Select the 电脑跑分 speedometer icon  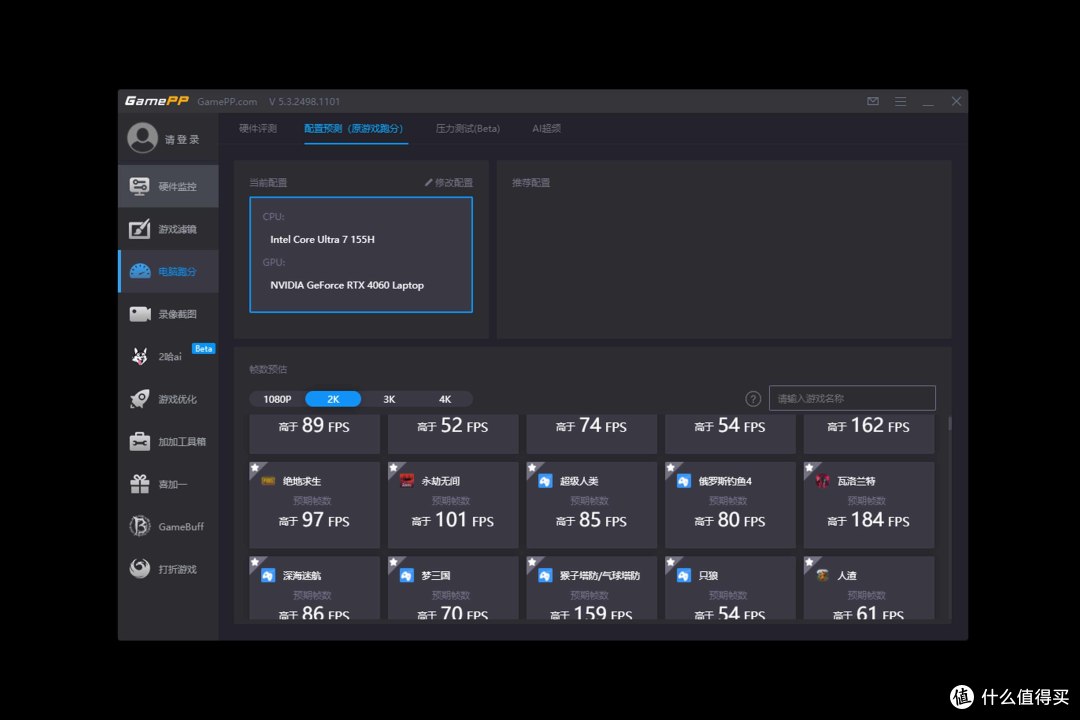[x=139, y=271]
